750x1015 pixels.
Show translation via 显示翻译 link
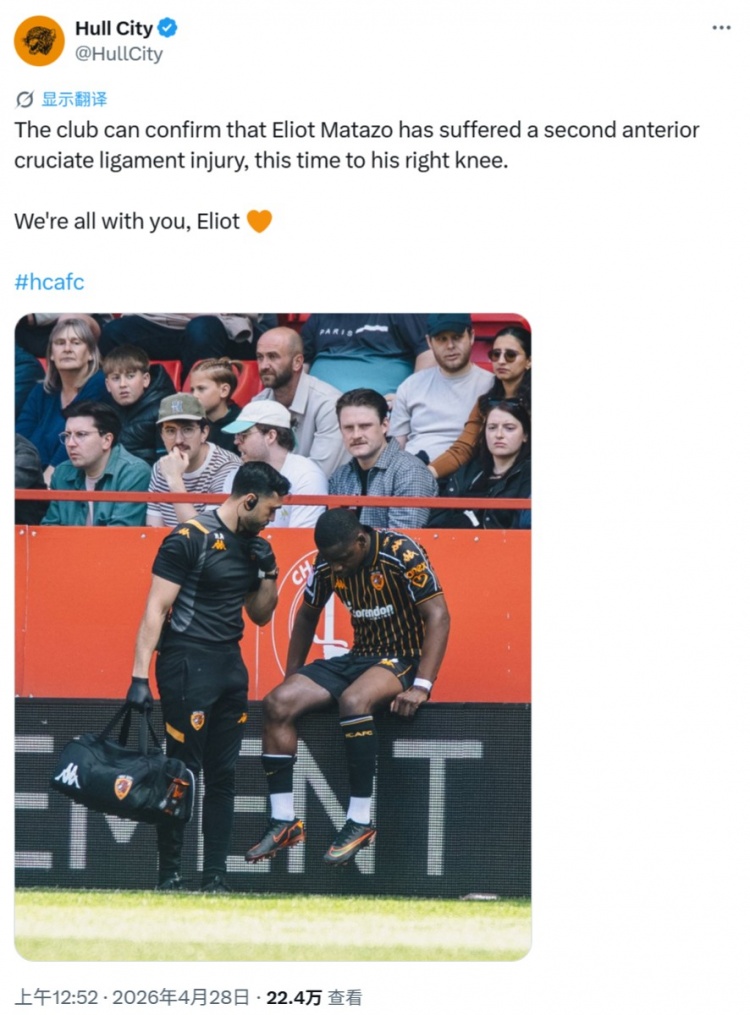click(74, 99)
